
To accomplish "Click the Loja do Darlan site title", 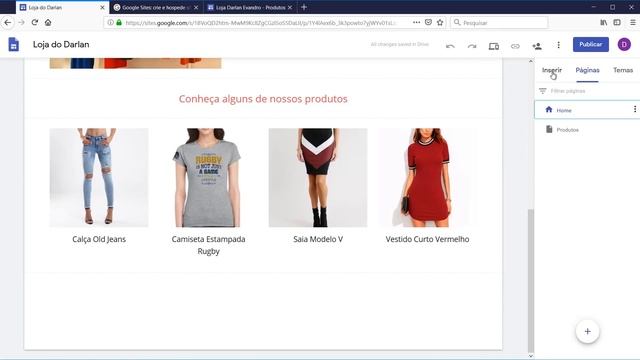I will (x=61, y=44).
